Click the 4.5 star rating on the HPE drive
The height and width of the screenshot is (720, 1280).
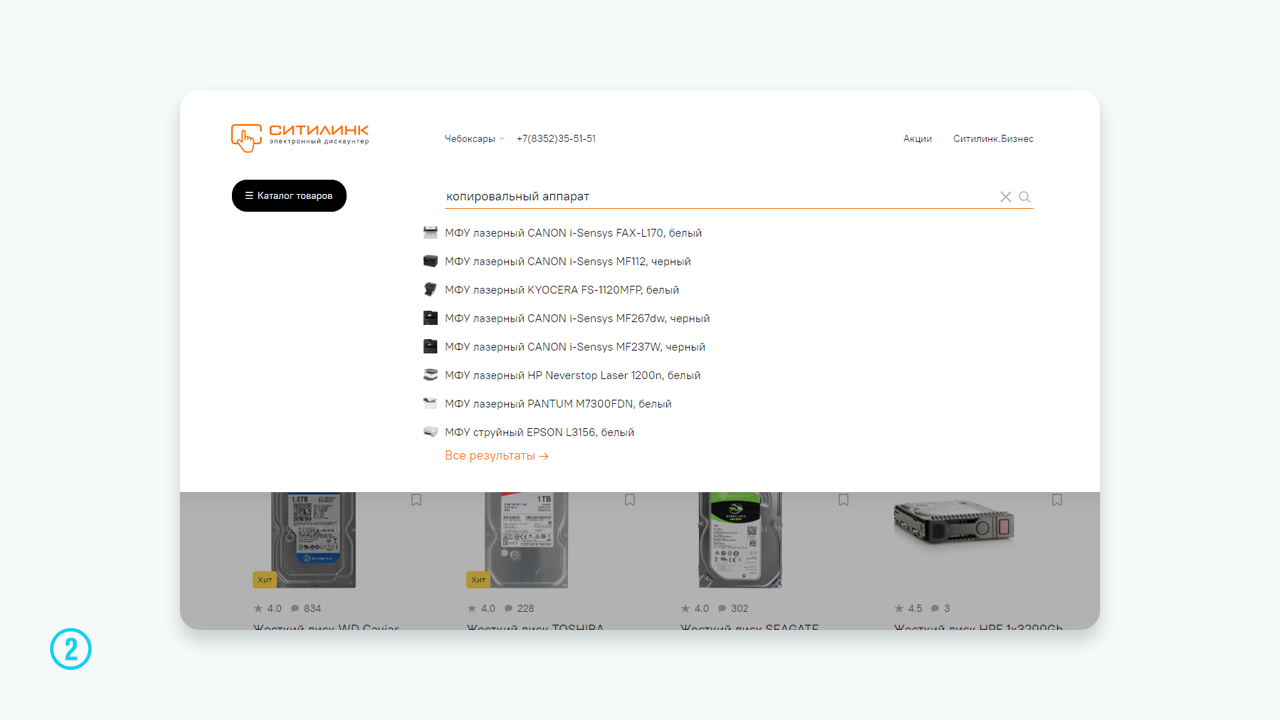[x=908, y=608]
